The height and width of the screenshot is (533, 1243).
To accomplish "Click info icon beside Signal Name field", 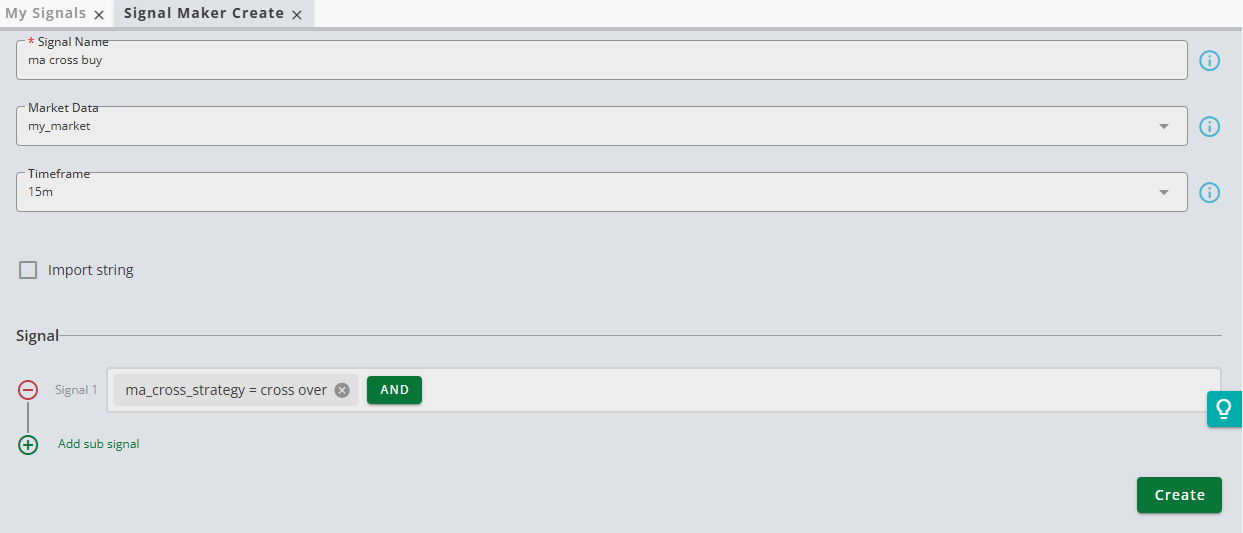I will pos(1209,61).
